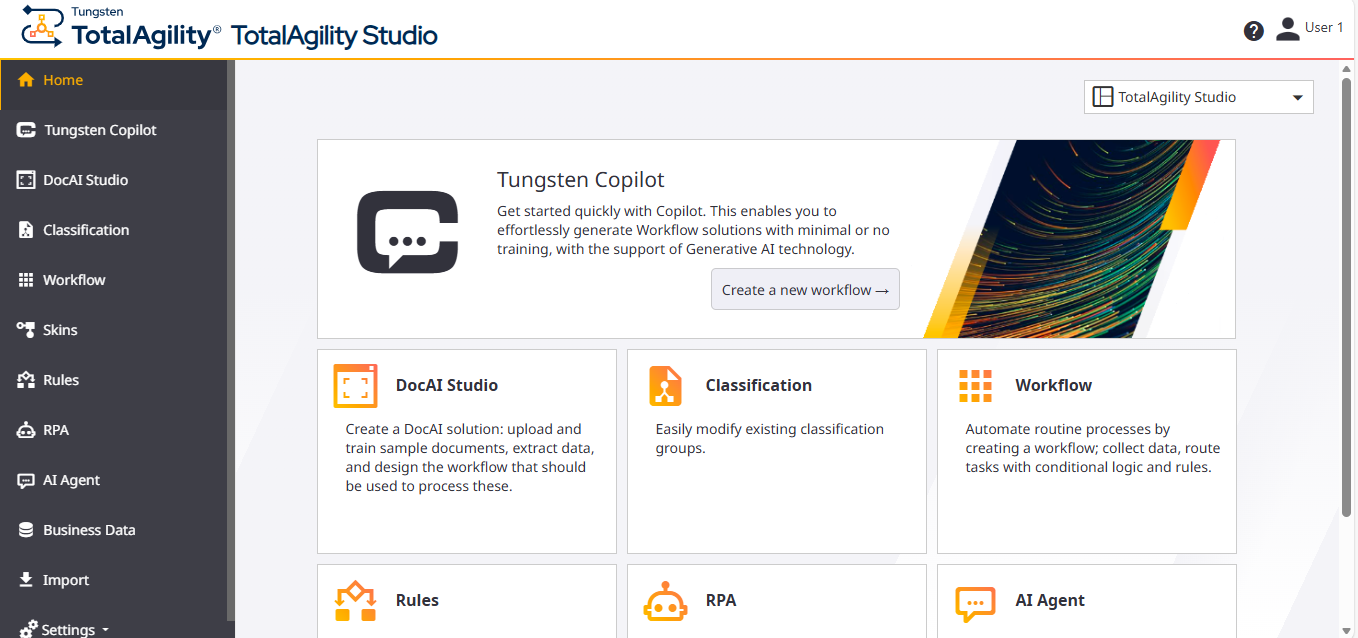This screenshot has height=638, width=1358.
Task: Click the Home house icon in sidebar
Action: tap(26, 80)
